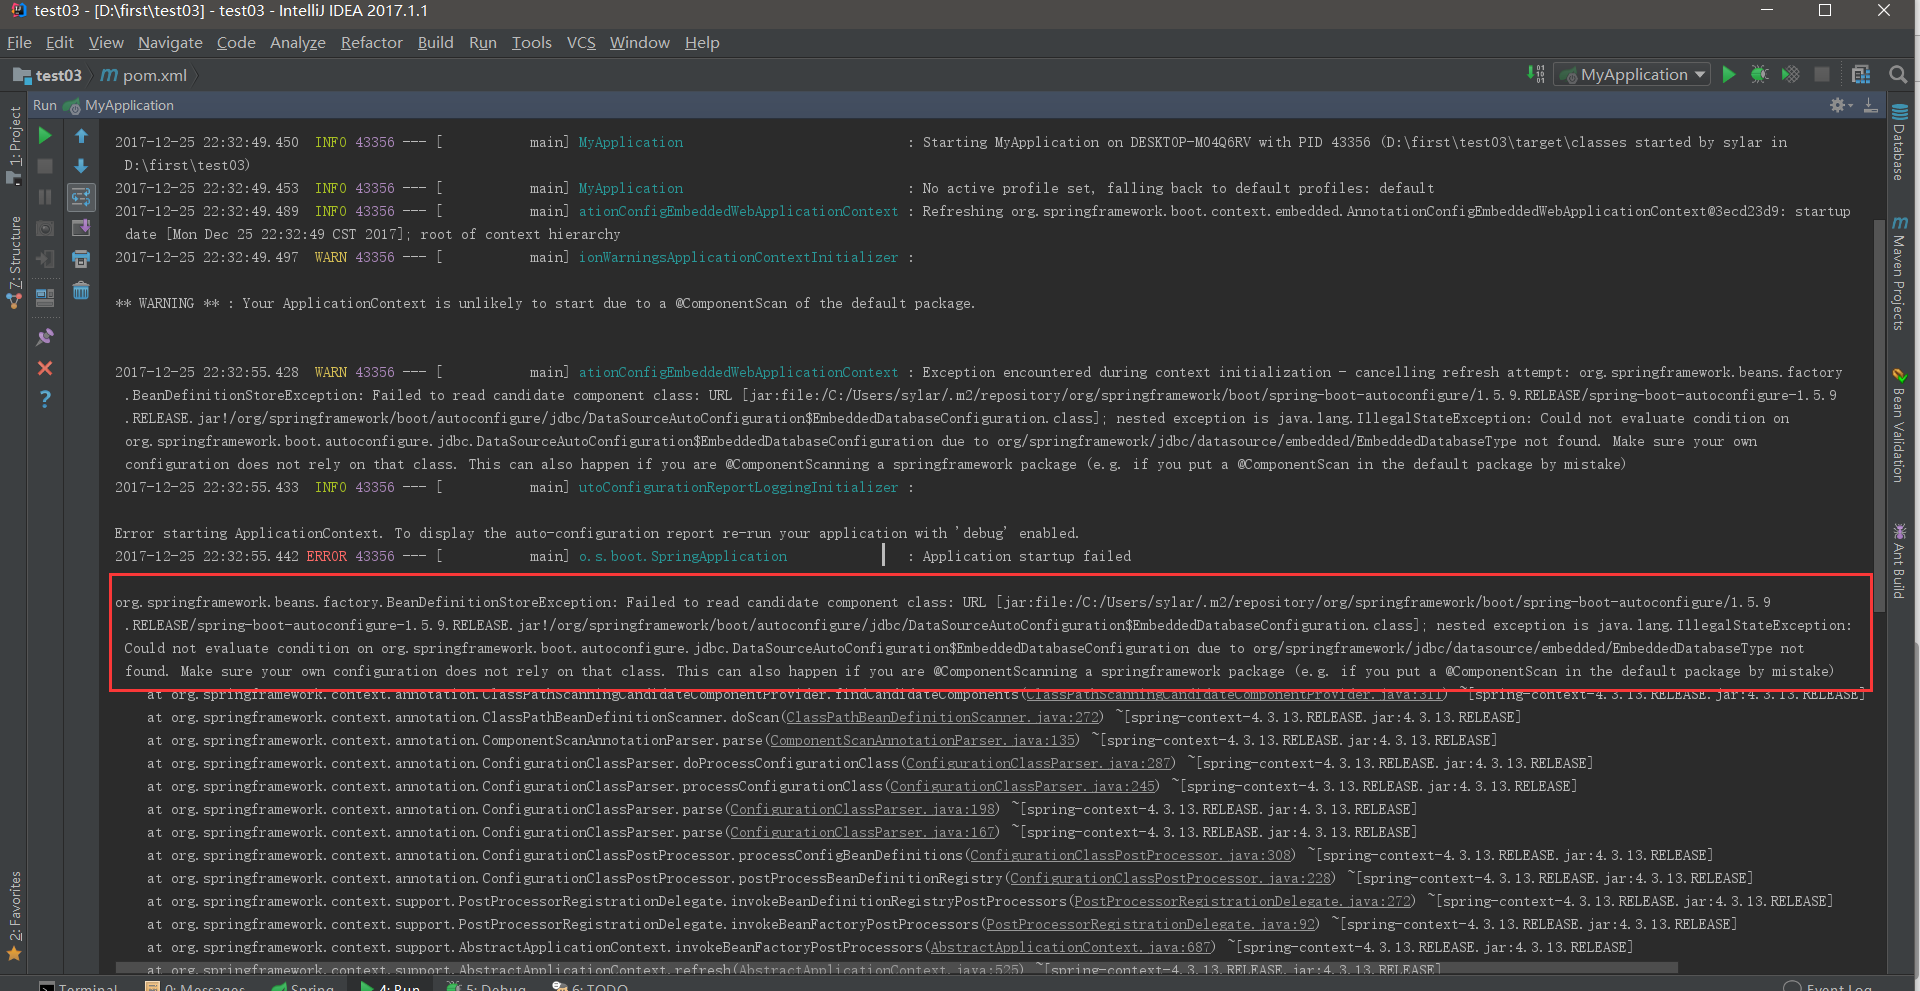Screen dimensions: 1920x991
Task: Open the Navigate menu
Action: pos(170,42)
